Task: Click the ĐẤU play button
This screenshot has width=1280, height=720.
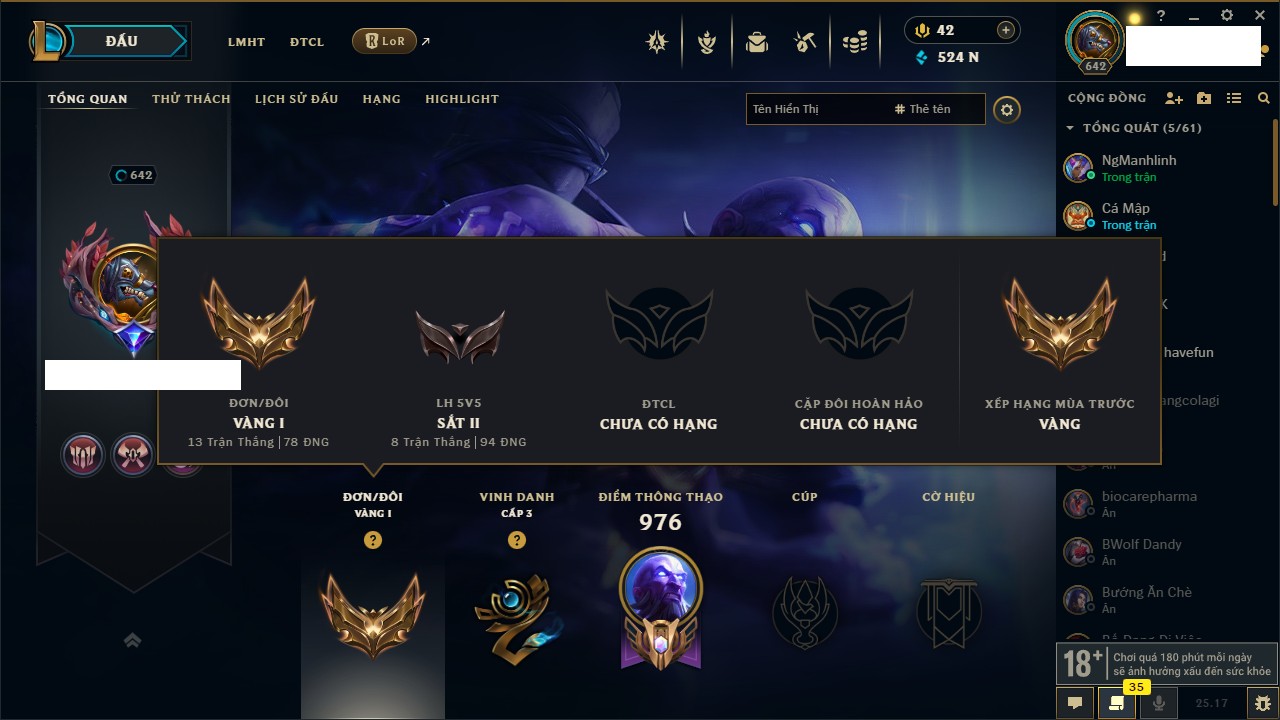Action: [x=122, y=41]
